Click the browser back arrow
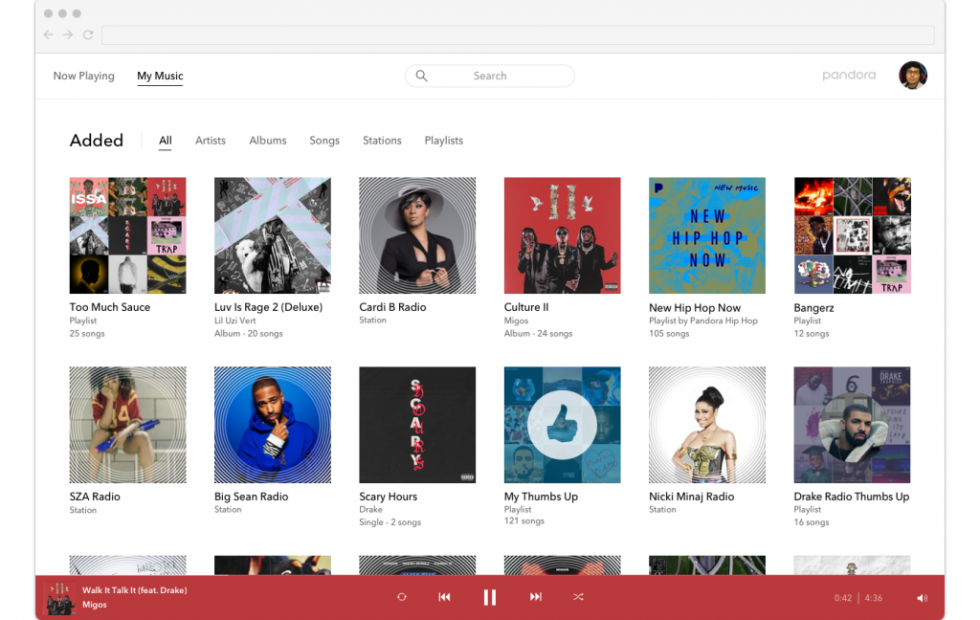 coord(49,35)
